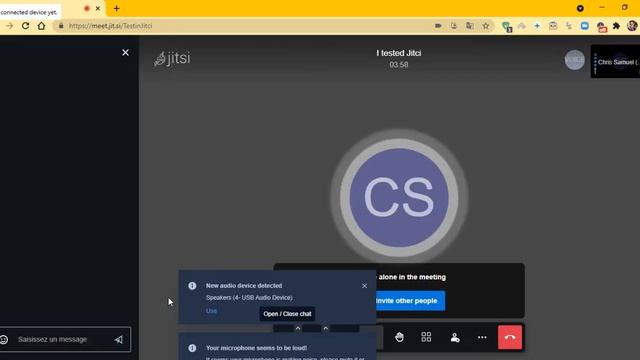Open the translate page icon
Viewport: 640px width, 360px height.
pyautogui.click(x=470, y=26)
